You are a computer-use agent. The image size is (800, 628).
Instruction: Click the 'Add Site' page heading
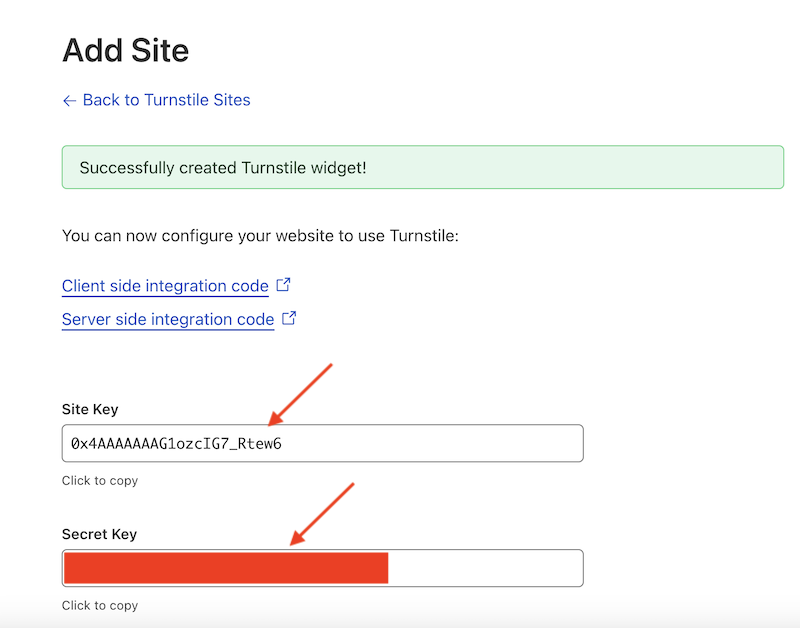125,50
